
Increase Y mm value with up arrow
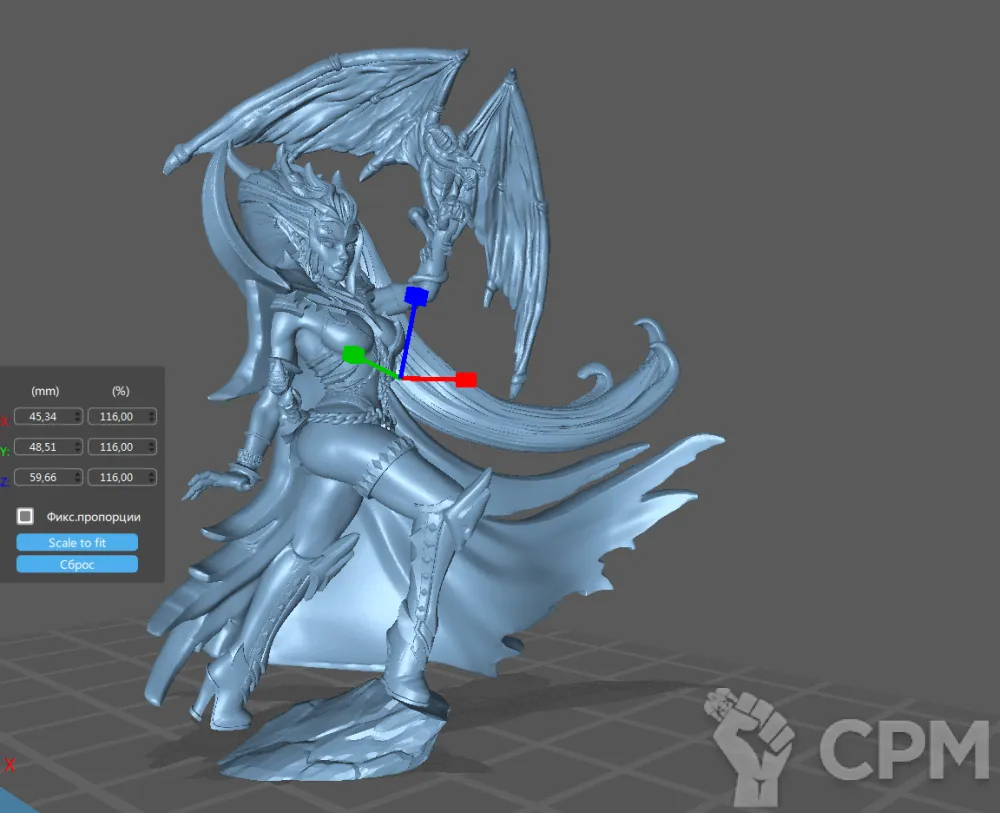pos(77,443)
